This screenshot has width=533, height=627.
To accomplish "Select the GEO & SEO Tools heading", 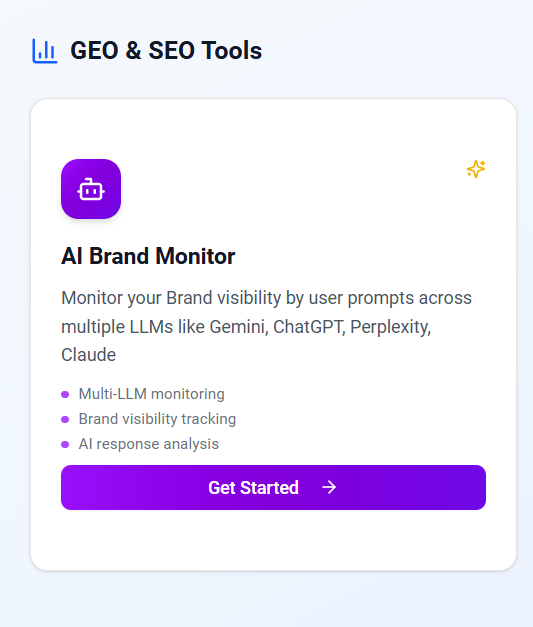I will tap(166, 50).
